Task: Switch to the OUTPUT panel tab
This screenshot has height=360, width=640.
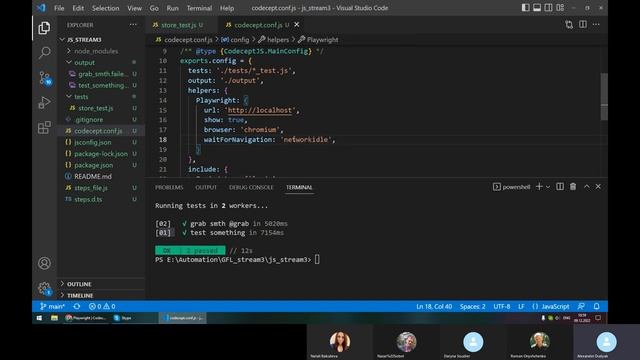Action: pos(206,187)
